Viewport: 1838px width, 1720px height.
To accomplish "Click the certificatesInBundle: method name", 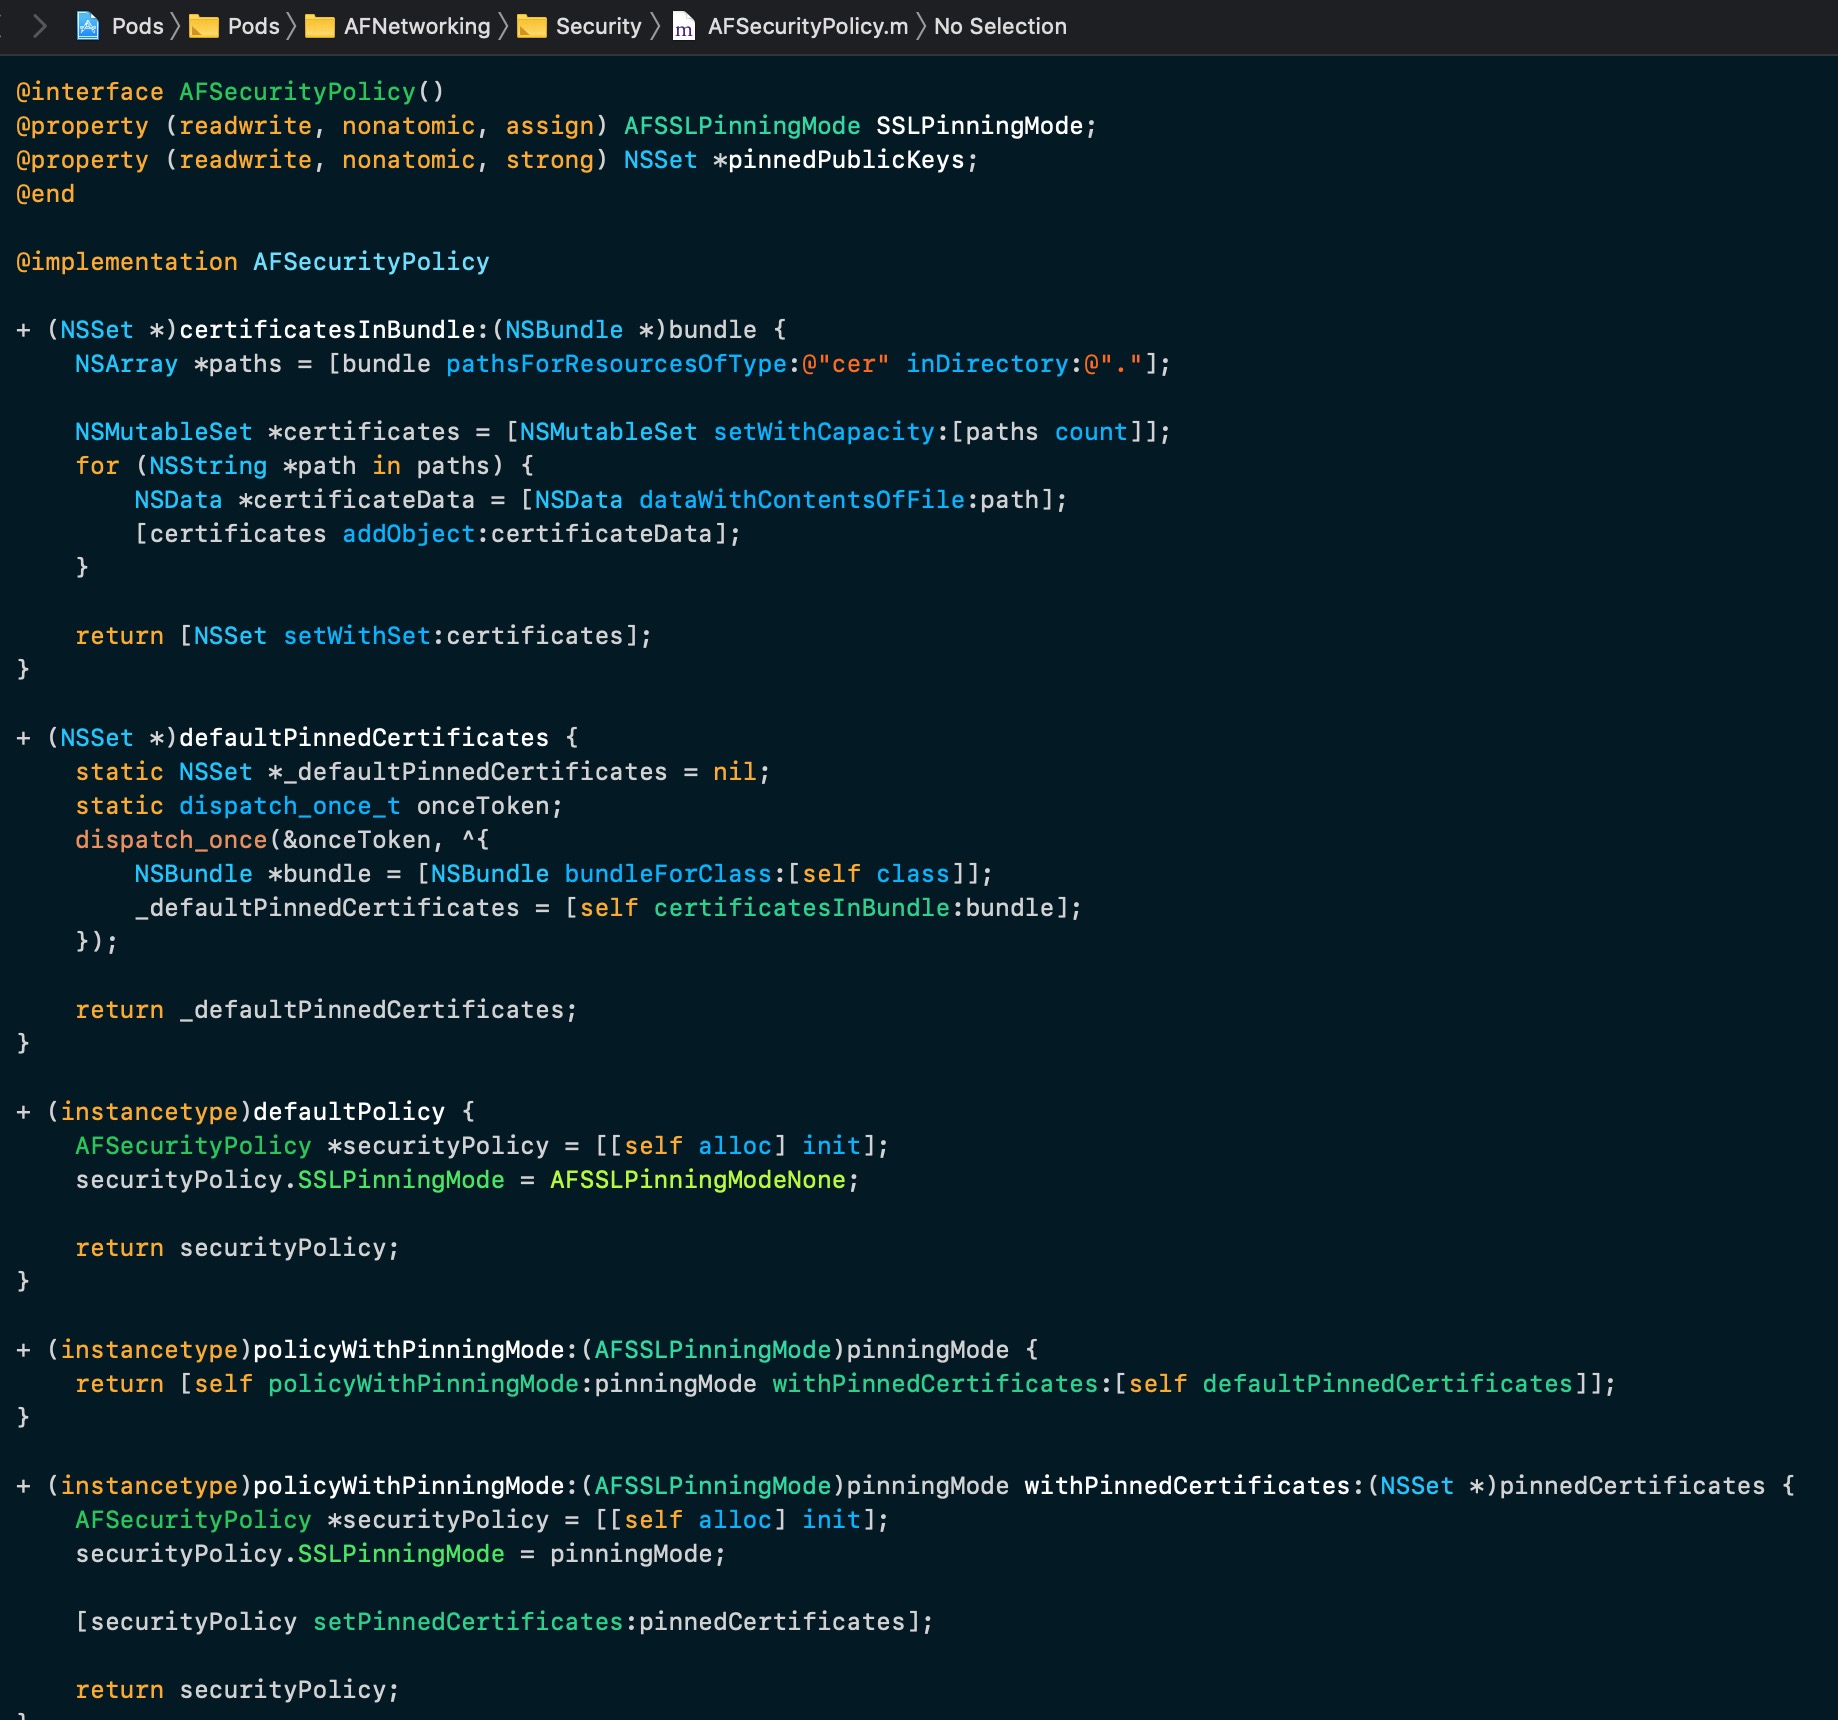I will click(x=334, y=330).
